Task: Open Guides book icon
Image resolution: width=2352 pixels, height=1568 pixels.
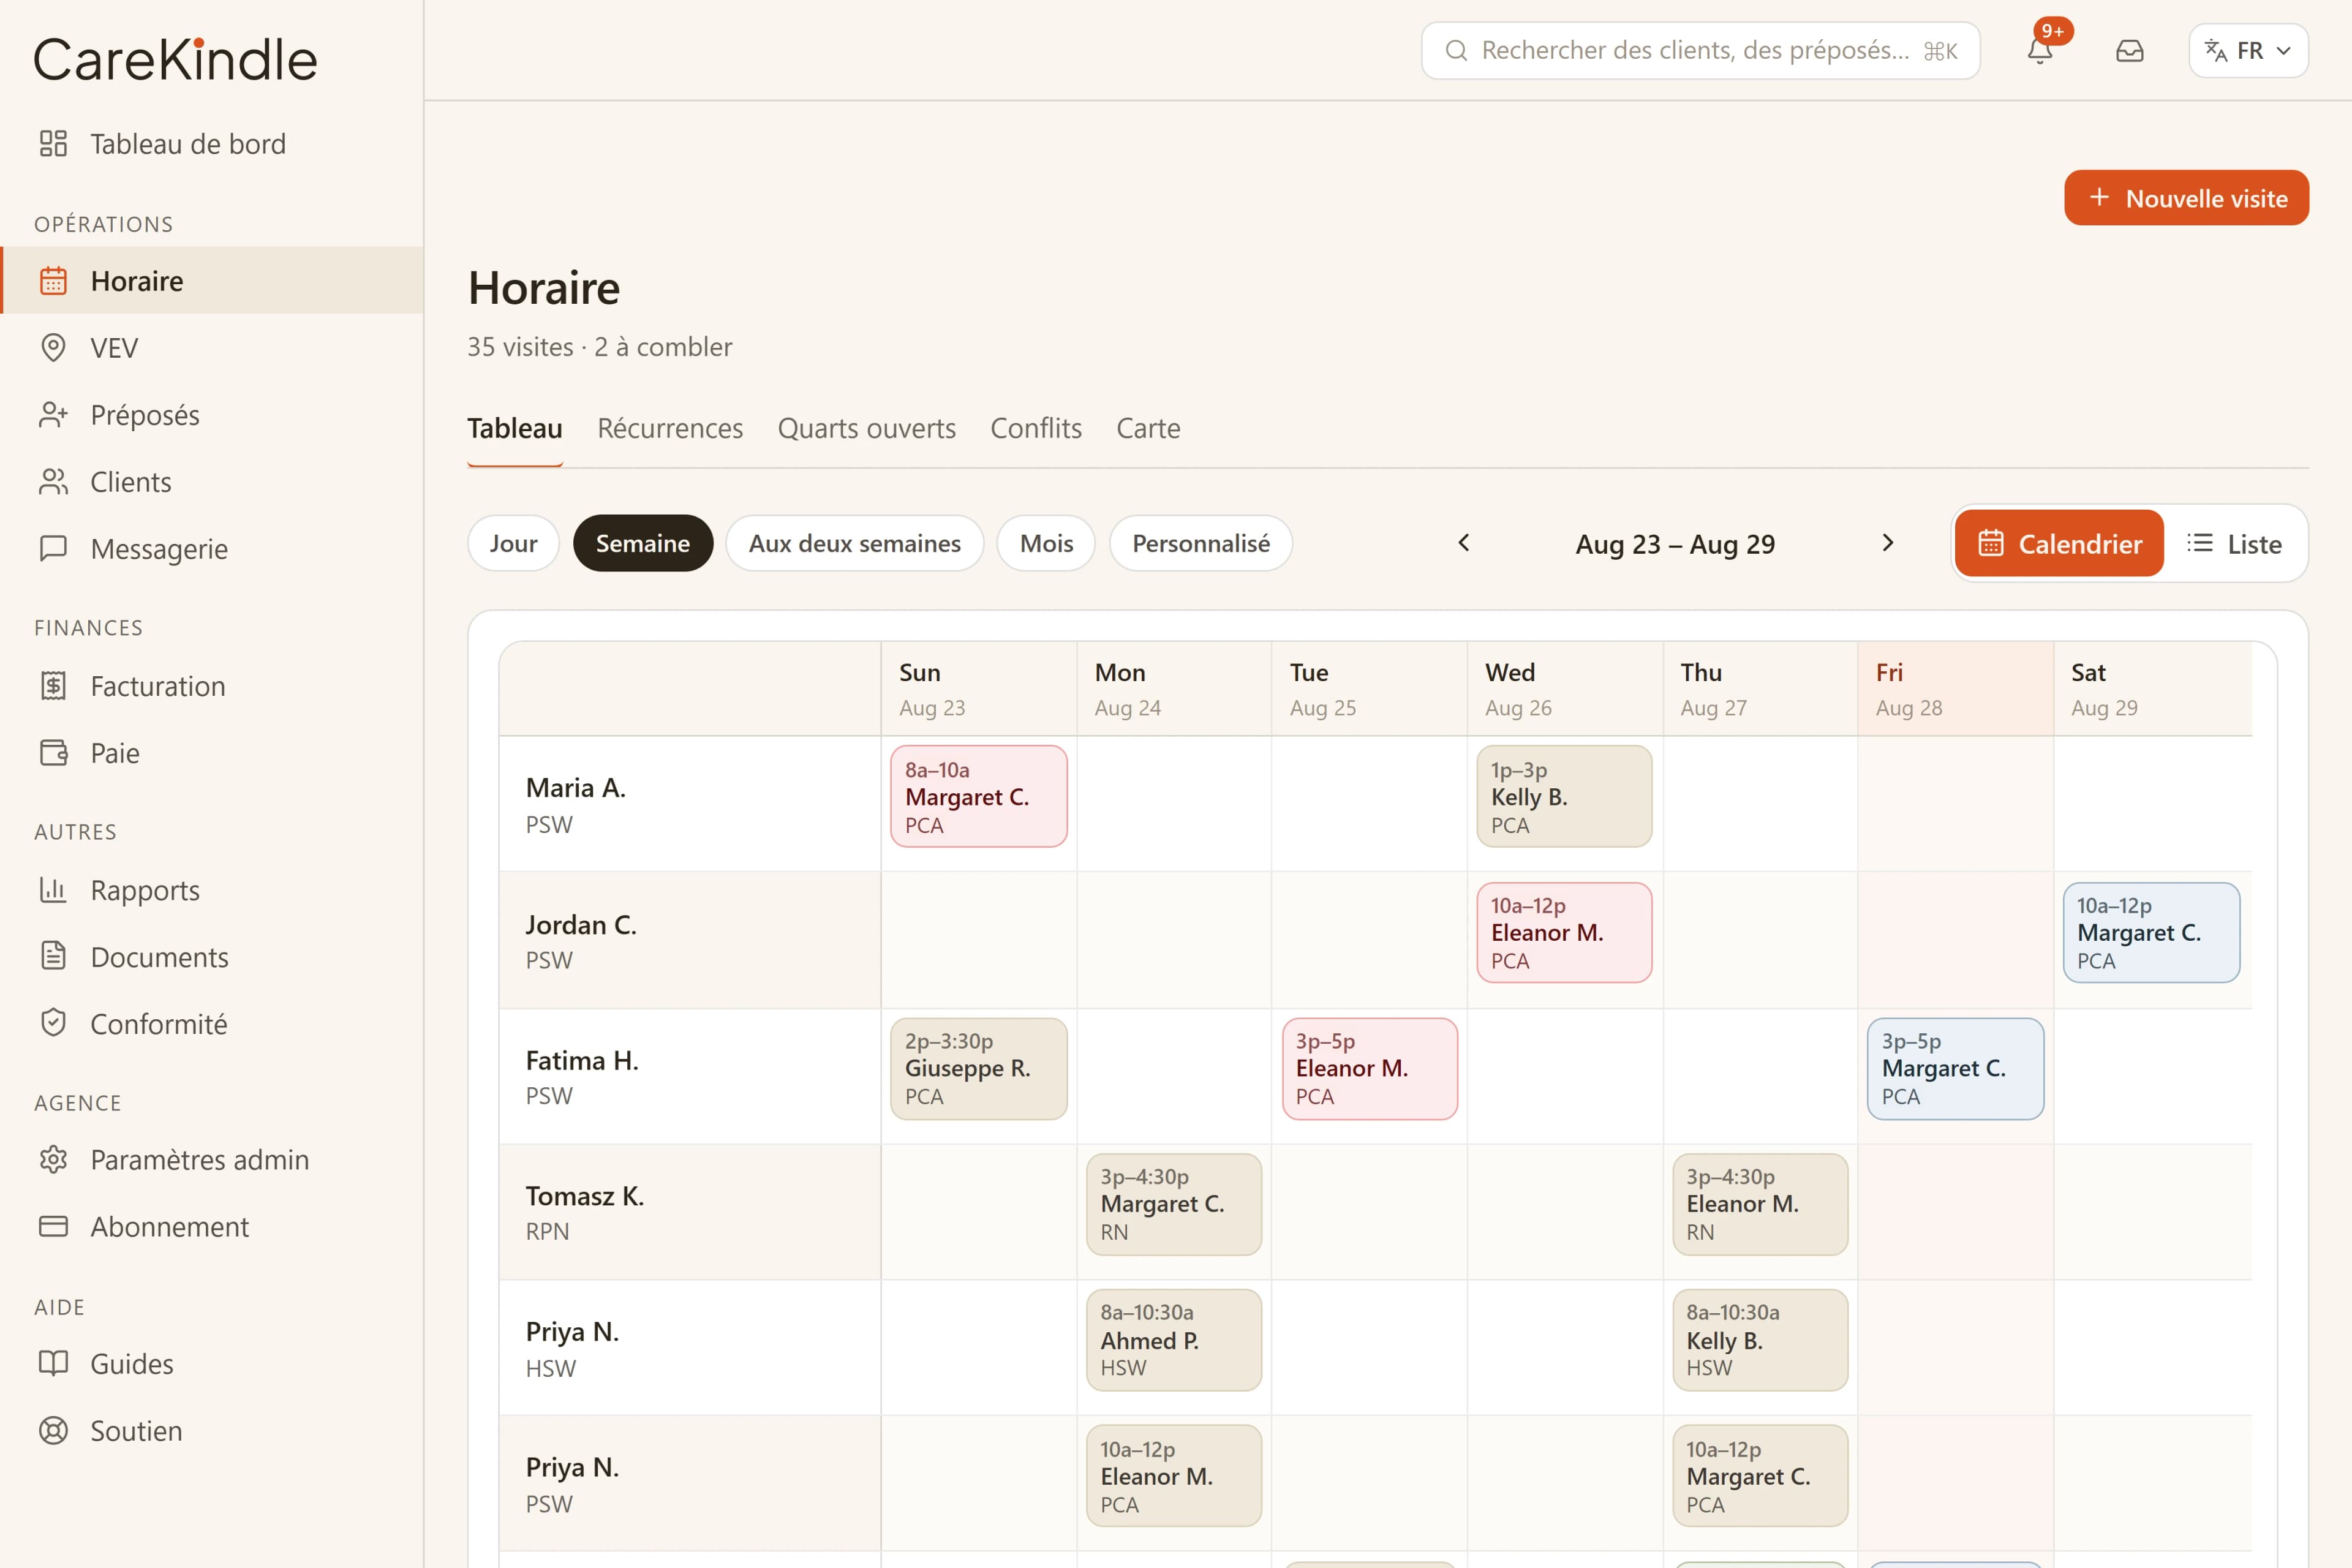Action: (x=53, y=1364)
